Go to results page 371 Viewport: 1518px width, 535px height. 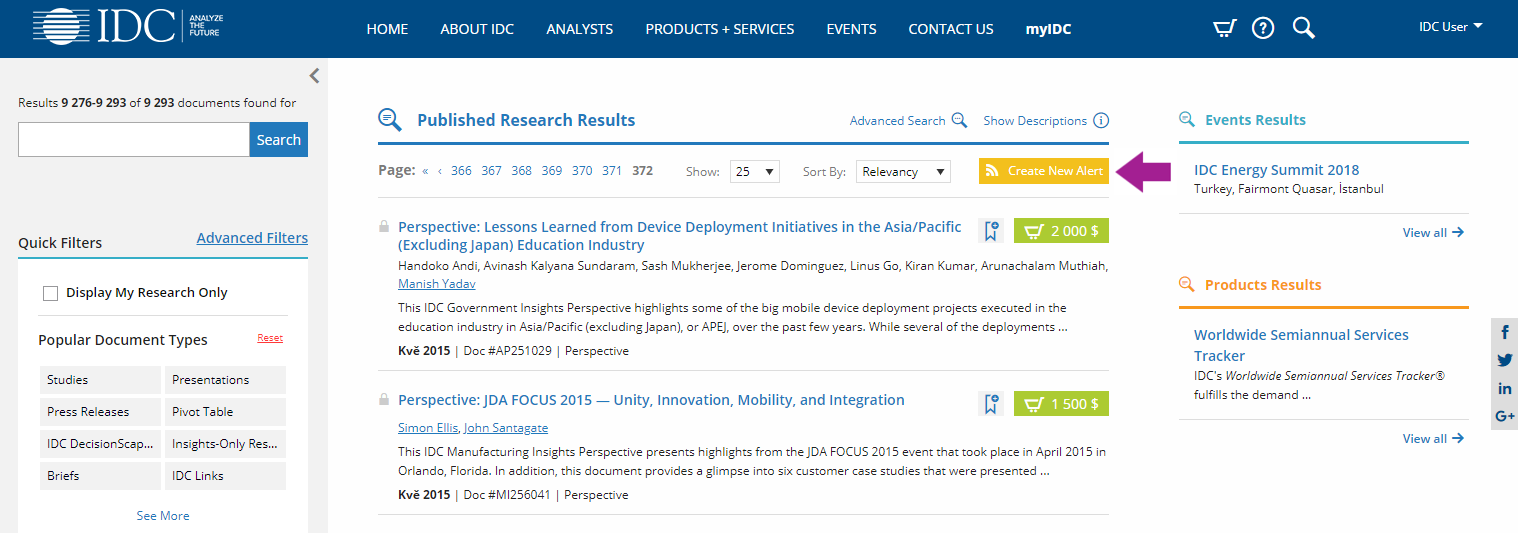[612, 171]
